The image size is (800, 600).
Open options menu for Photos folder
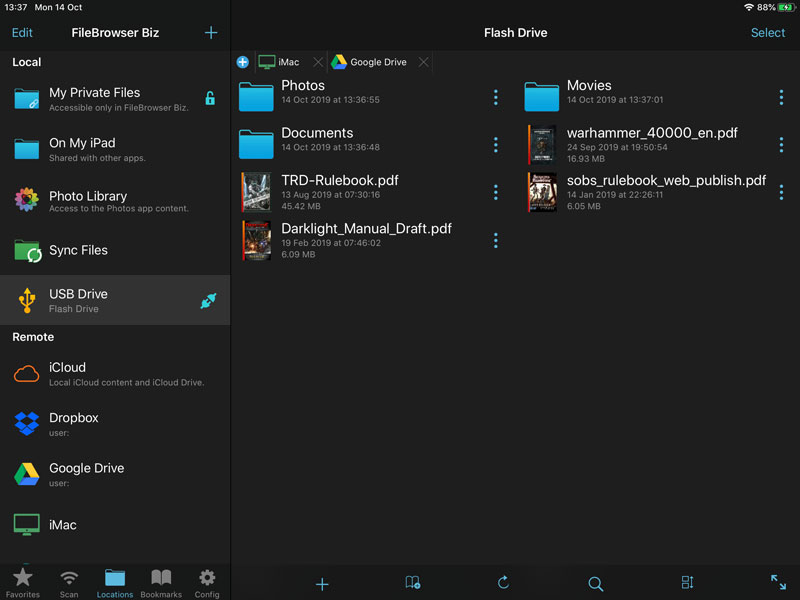click(x=495, y=97)
